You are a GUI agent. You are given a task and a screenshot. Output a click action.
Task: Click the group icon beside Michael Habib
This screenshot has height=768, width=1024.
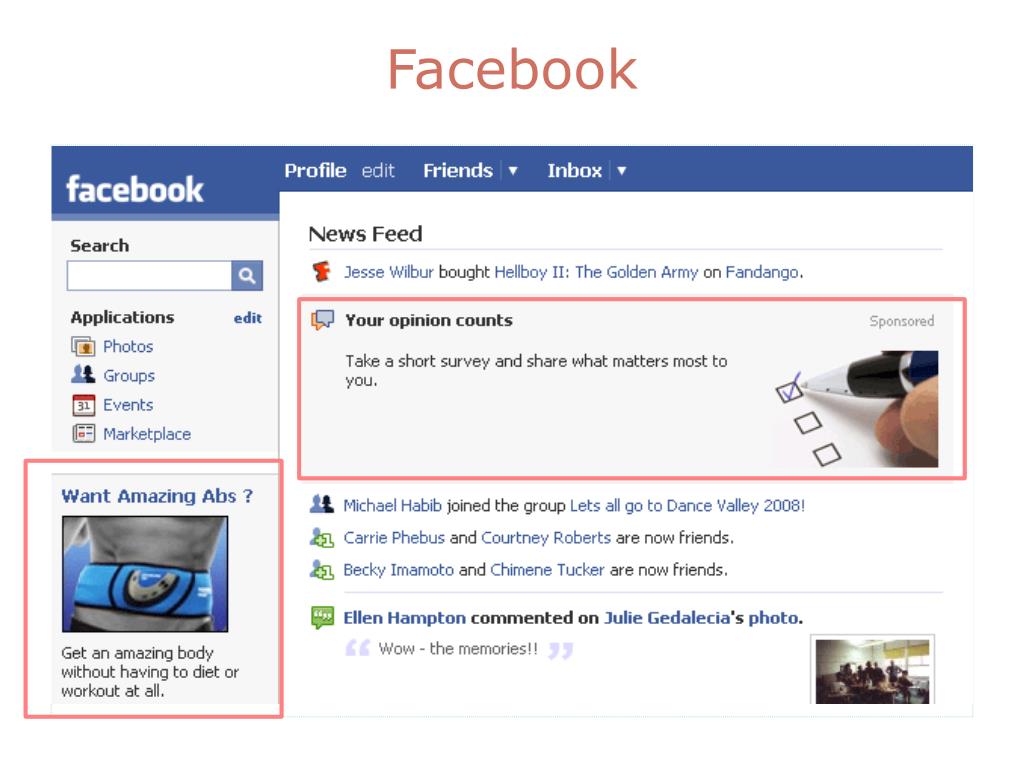point(321,504)
